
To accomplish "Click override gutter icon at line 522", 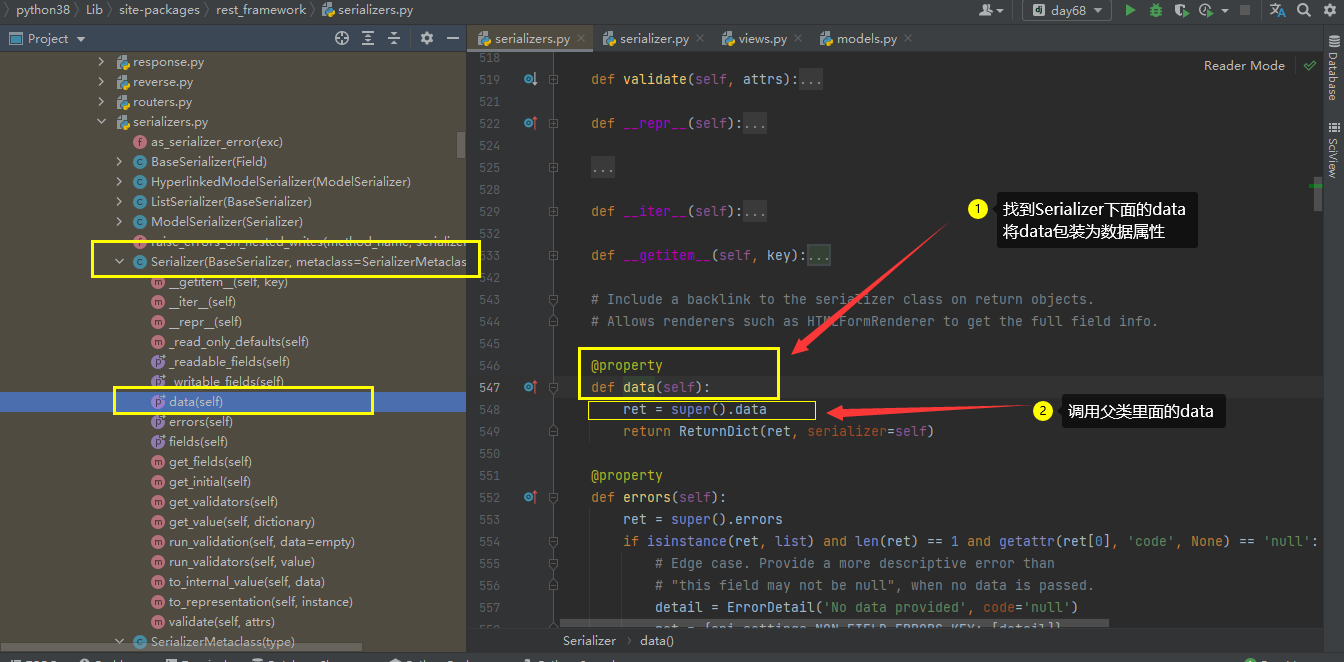I will tap(531, 123).
